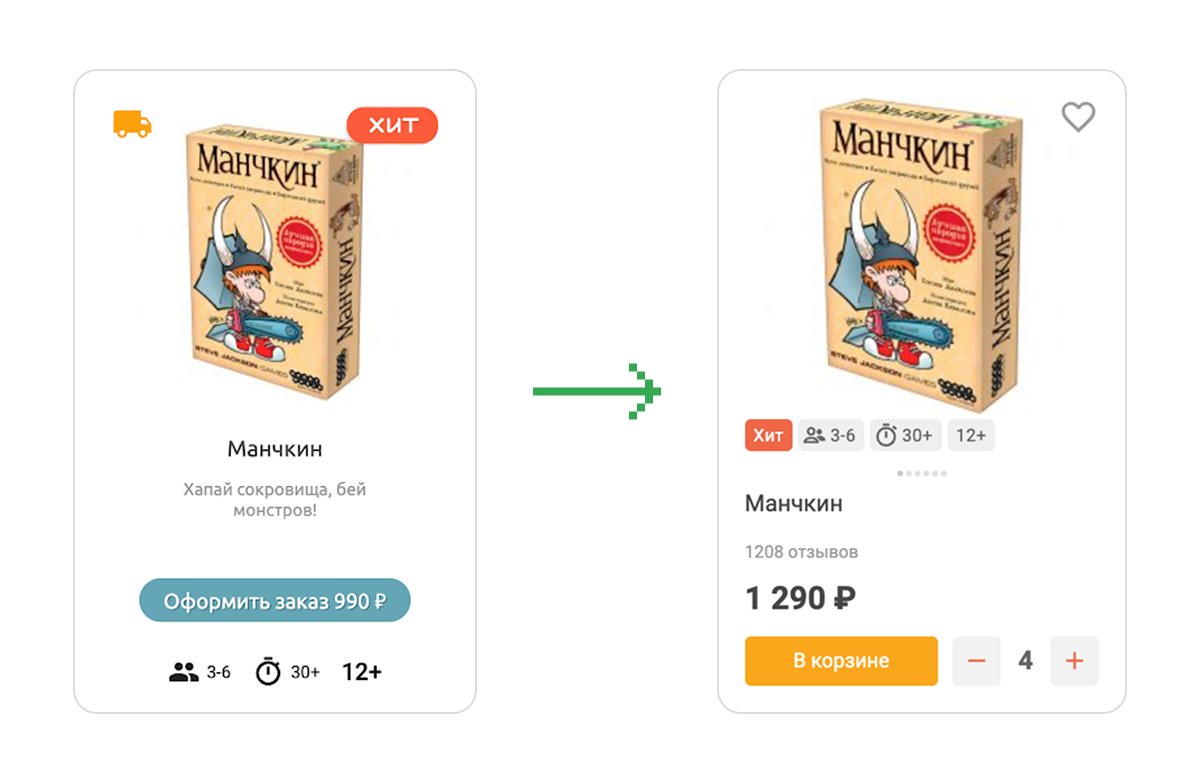Click the orange delivery truck icon

[x=132, y=124]
